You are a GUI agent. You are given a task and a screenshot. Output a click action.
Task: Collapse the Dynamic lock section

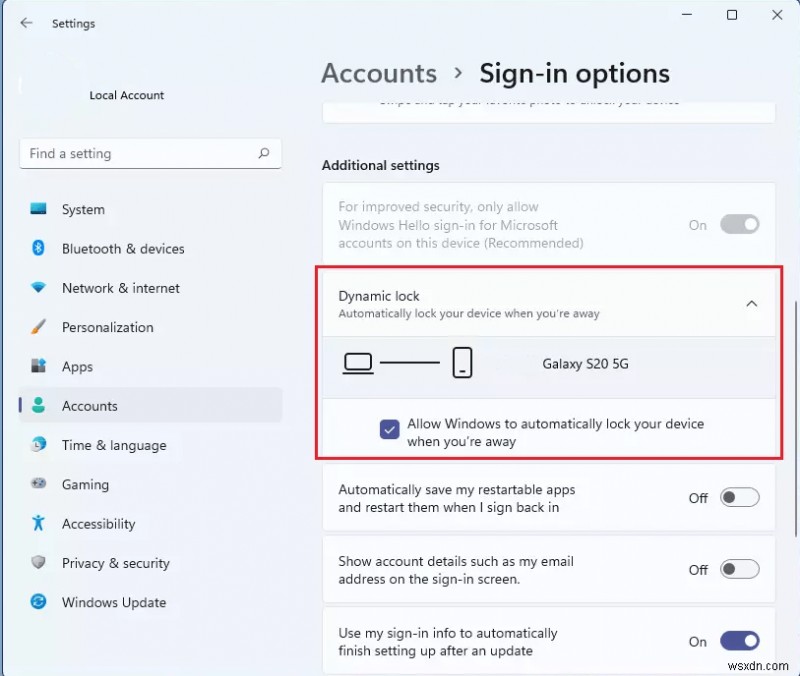tap(752, 302)
